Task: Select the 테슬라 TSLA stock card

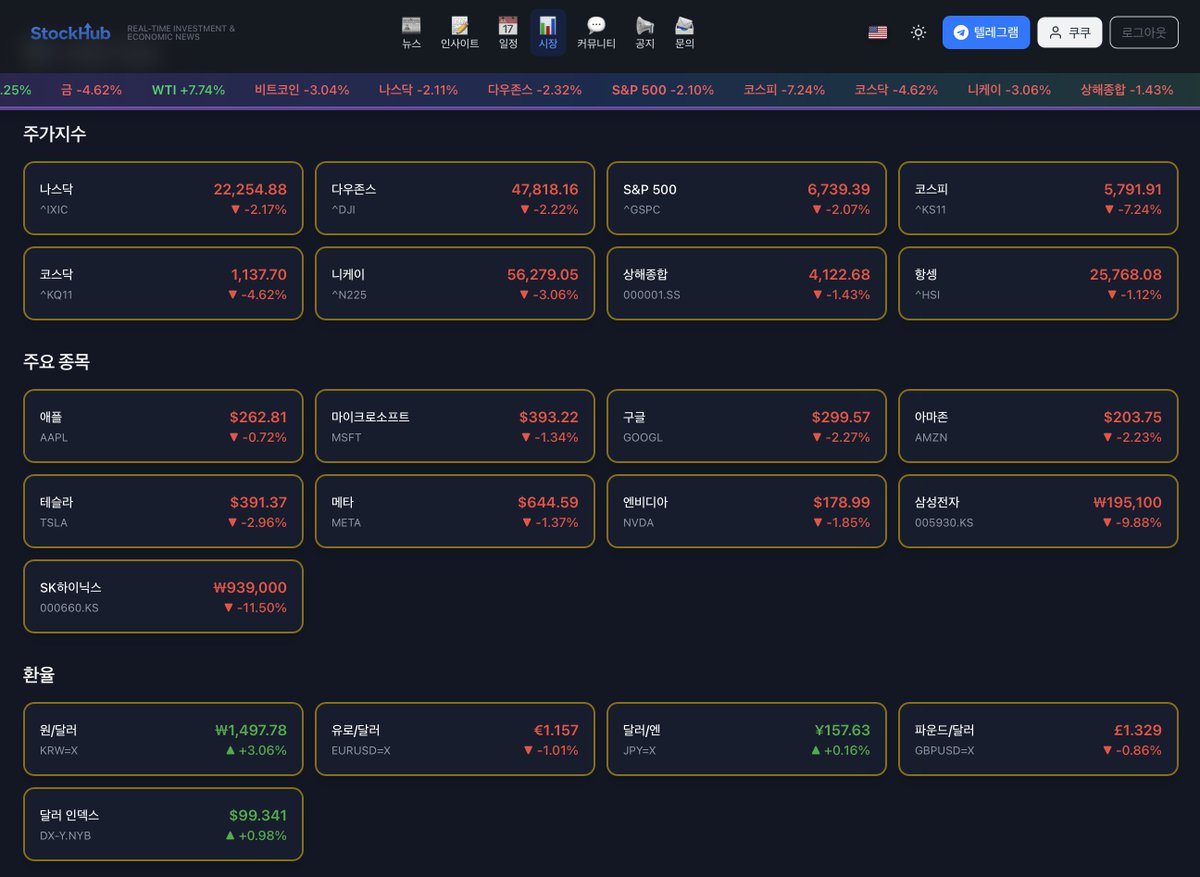Action: [x=163, y=511]
